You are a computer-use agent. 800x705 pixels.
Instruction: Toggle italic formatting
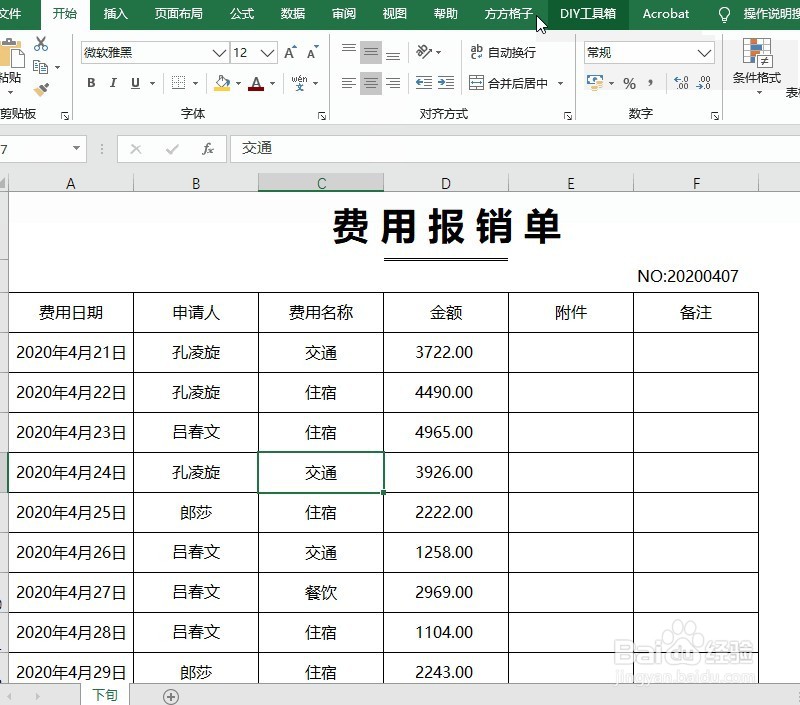(x=113, y=83)
